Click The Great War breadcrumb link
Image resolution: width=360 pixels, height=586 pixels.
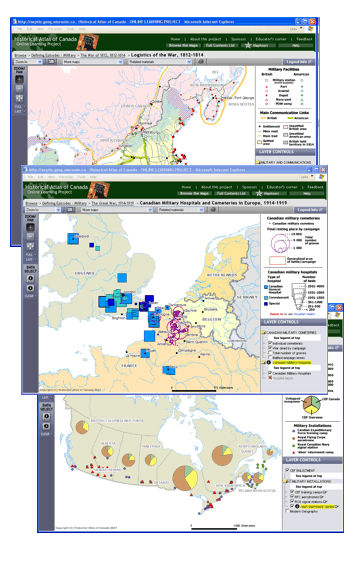113,203
